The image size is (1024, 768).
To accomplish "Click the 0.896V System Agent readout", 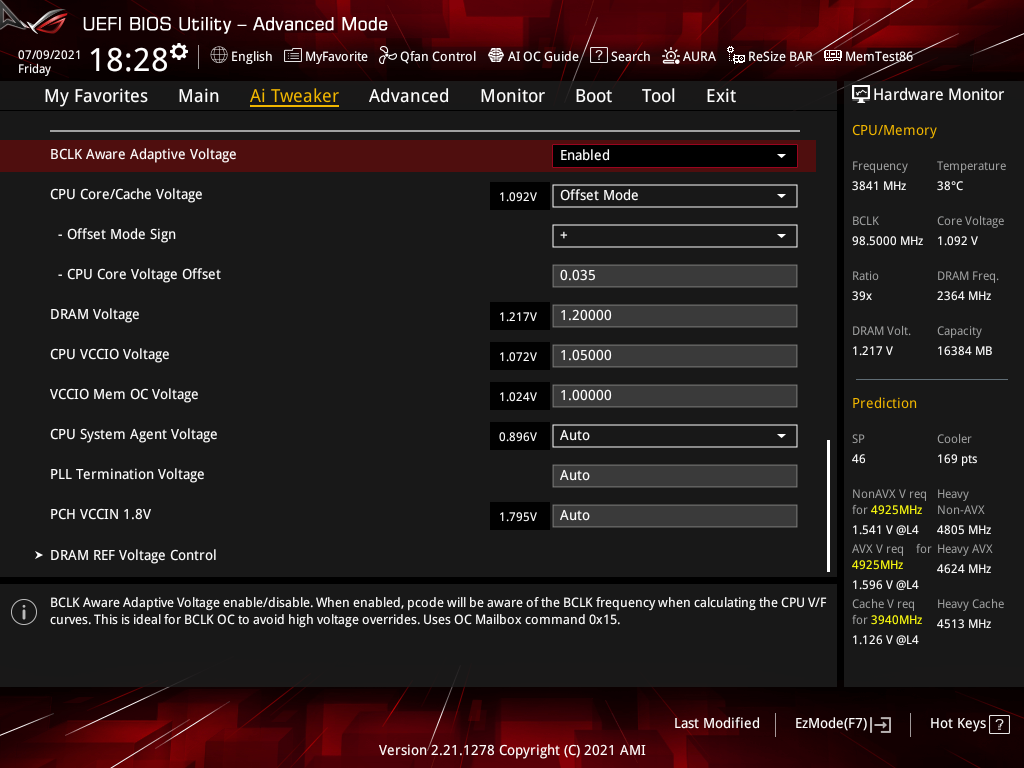I will tap(518, 437).
